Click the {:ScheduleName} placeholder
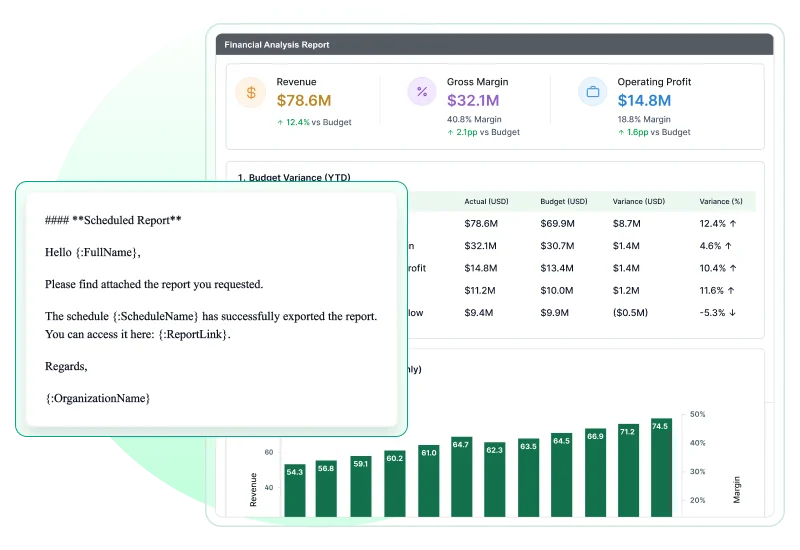Viewport: 800px width, 550px height. tap(156, 316)
